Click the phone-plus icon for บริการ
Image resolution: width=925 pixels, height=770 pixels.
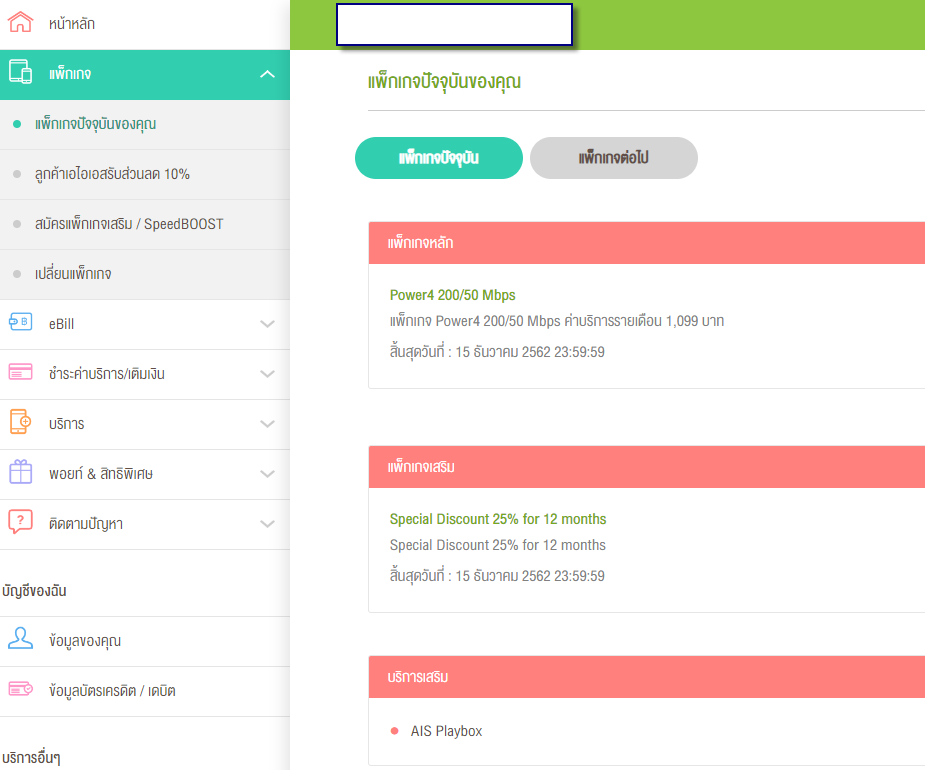click(20, 422)
